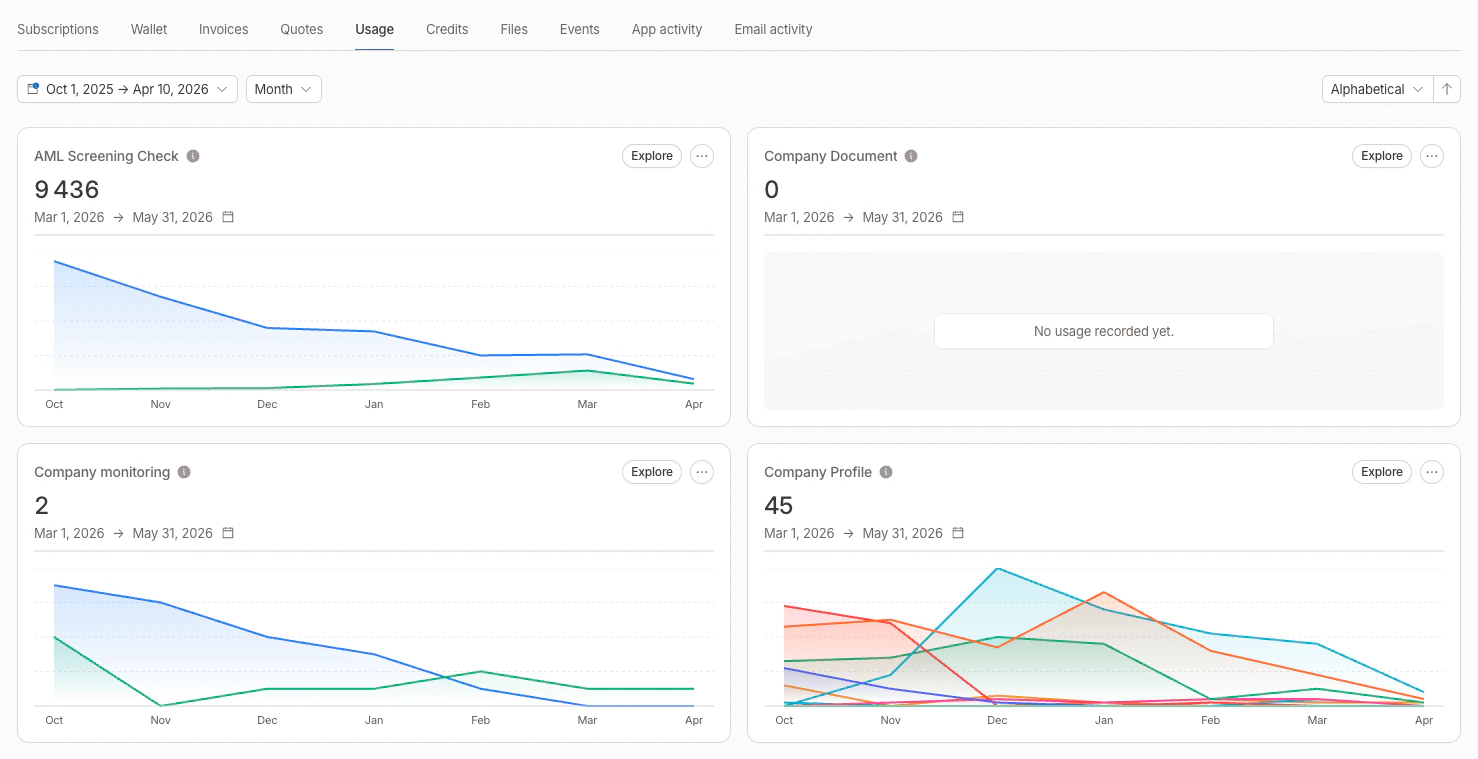Open calendar icon on Company Document period
This screenshot has height=759, width=1478.
(958, 217)
